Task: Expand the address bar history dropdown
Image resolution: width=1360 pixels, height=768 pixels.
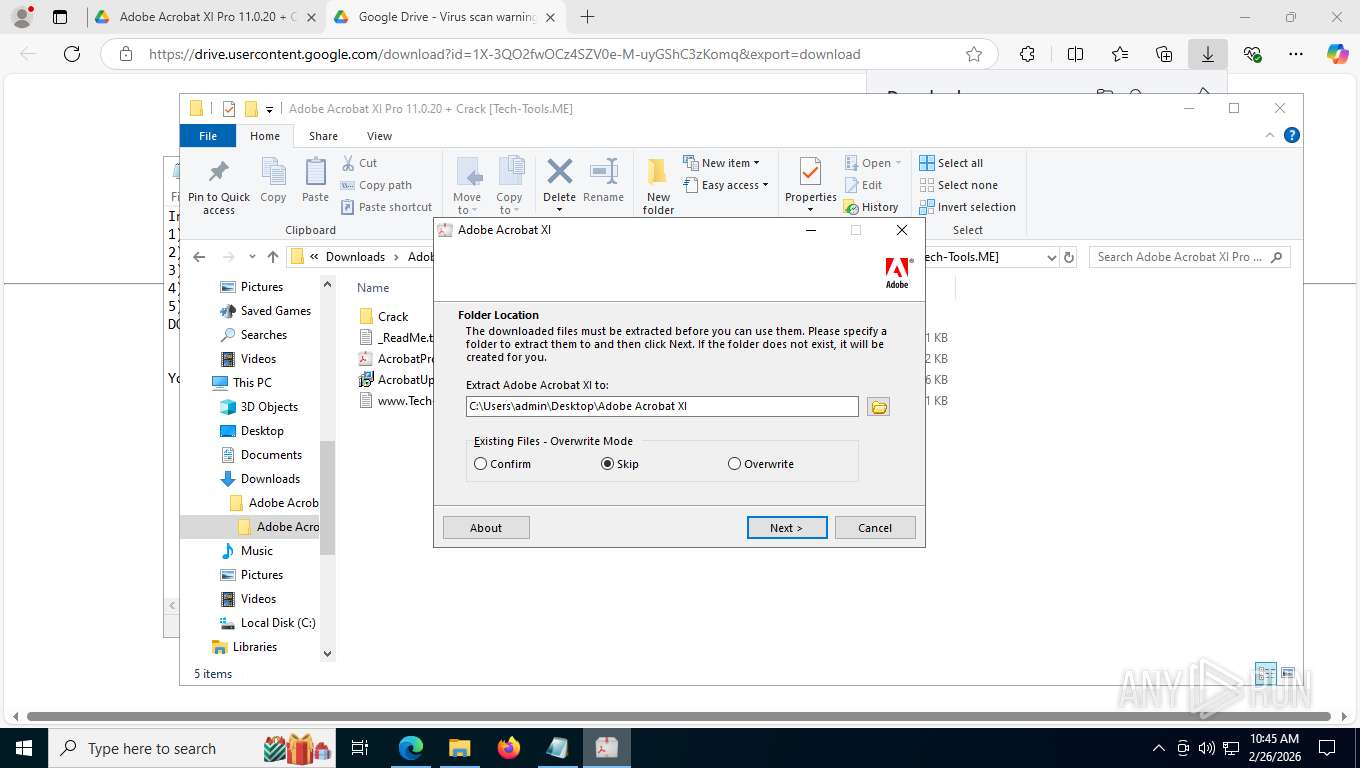Action: point(1051,257)
